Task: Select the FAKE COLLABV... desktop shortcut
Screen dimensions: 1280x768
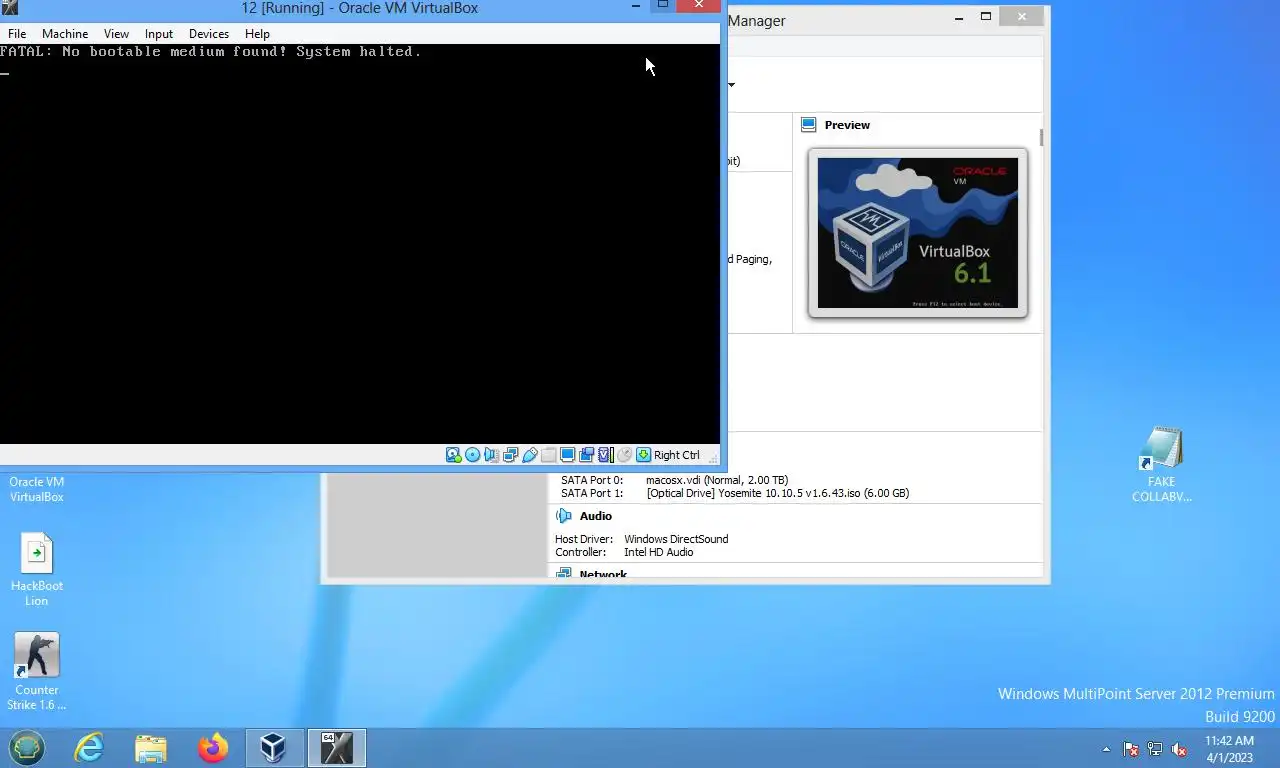Action: point(1161,464)
